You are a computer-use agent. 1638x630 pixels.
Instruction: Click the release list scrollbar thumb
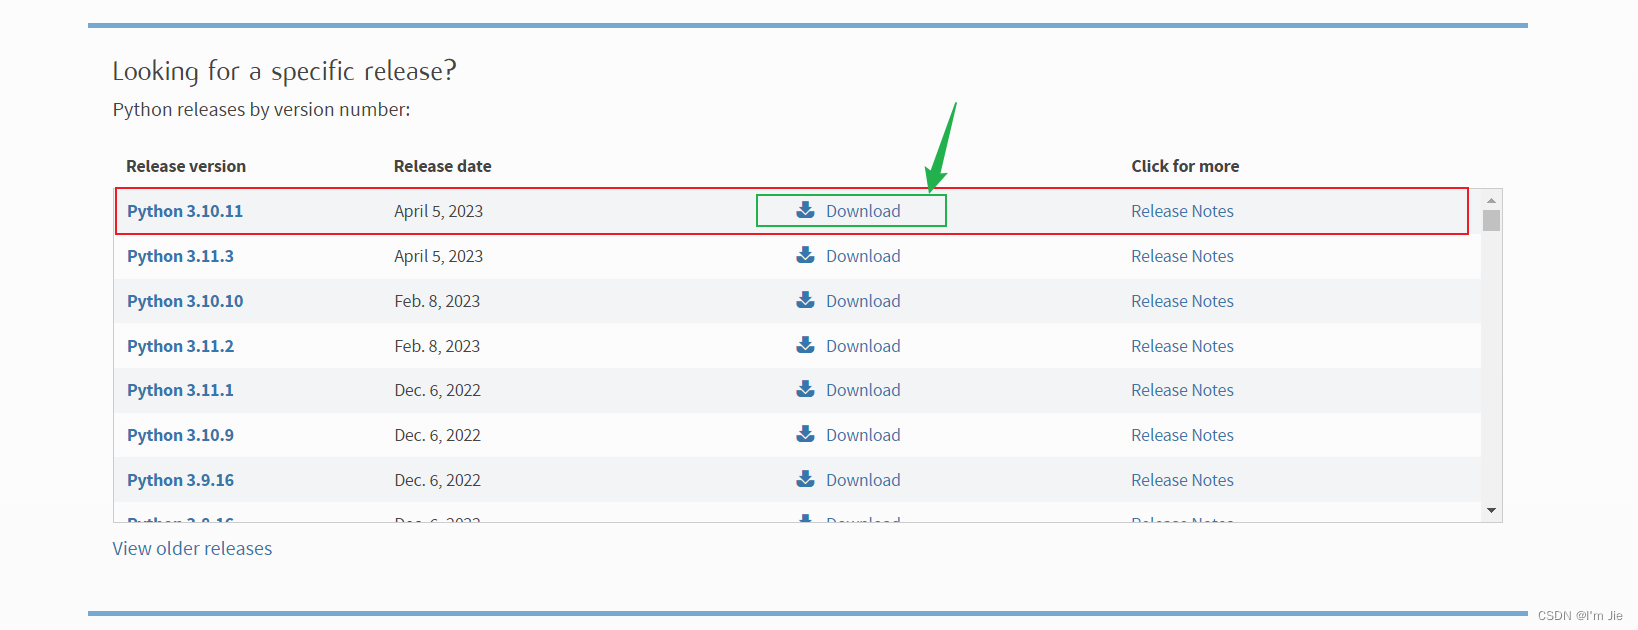(1491, 220)
